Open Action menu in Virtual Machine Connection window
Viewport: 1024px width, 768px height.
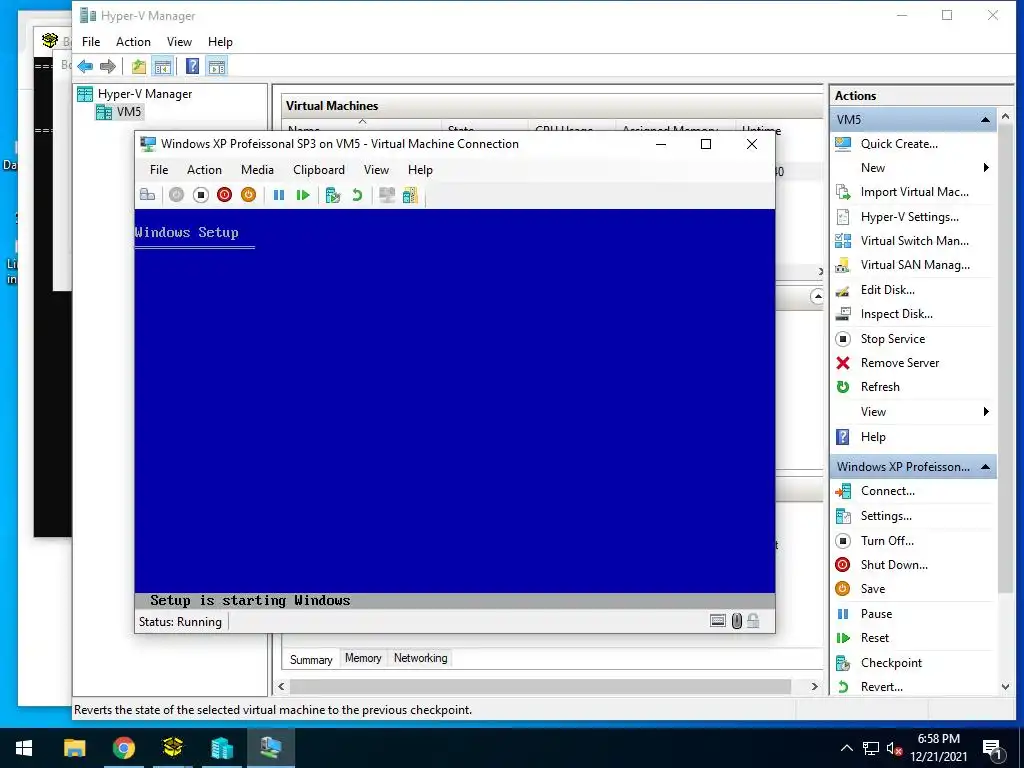204,170
